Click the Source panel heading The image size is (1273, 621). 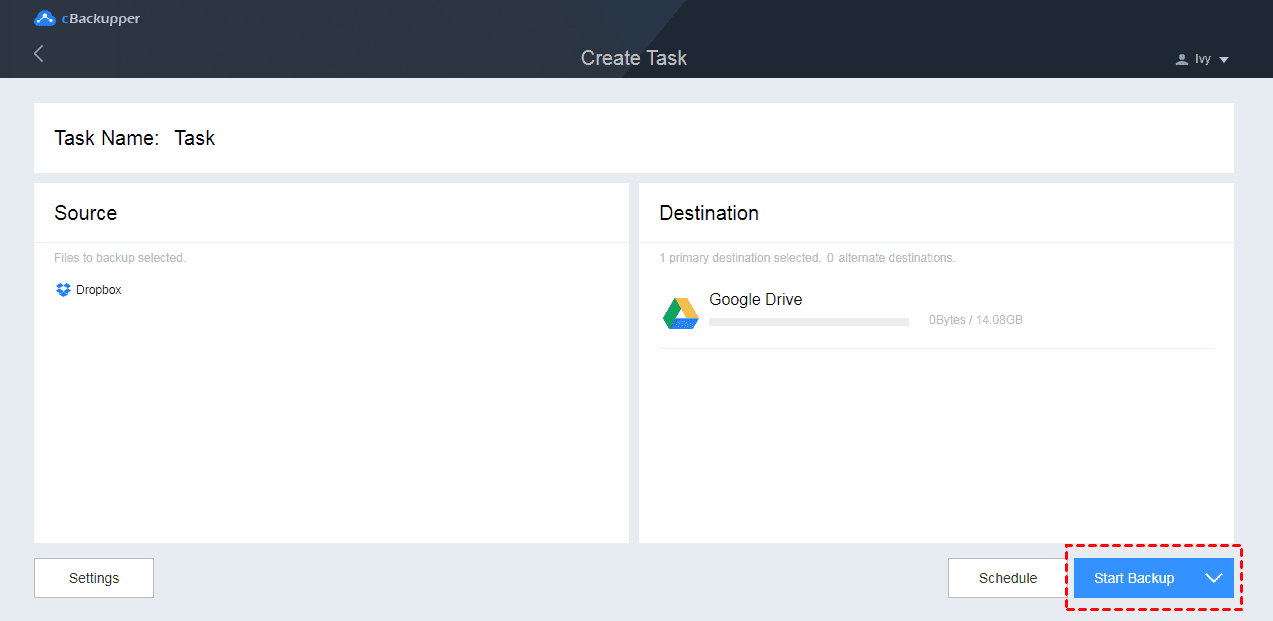[x=86, y=213]
